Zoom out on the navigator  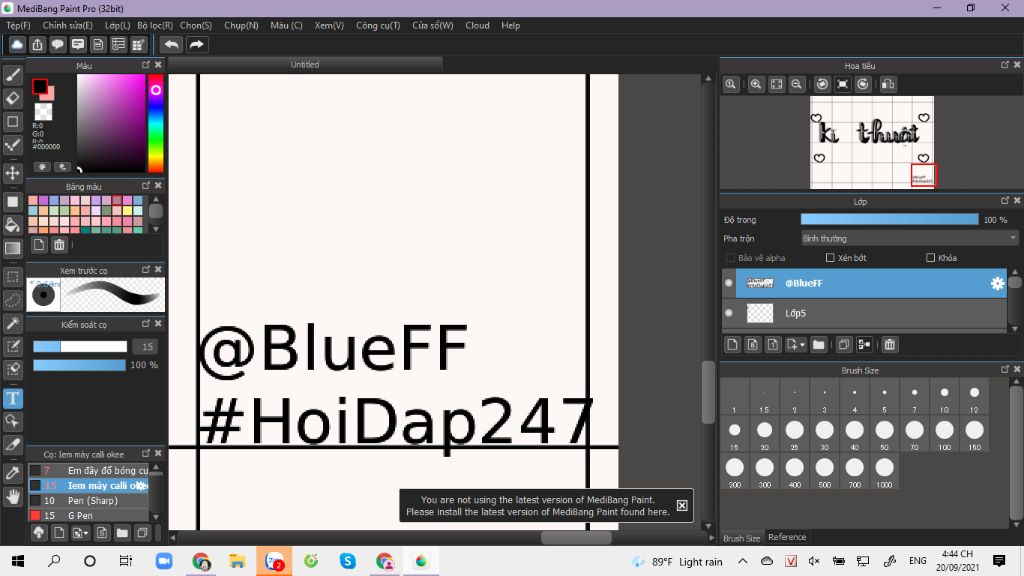click(x=796, y=84)
